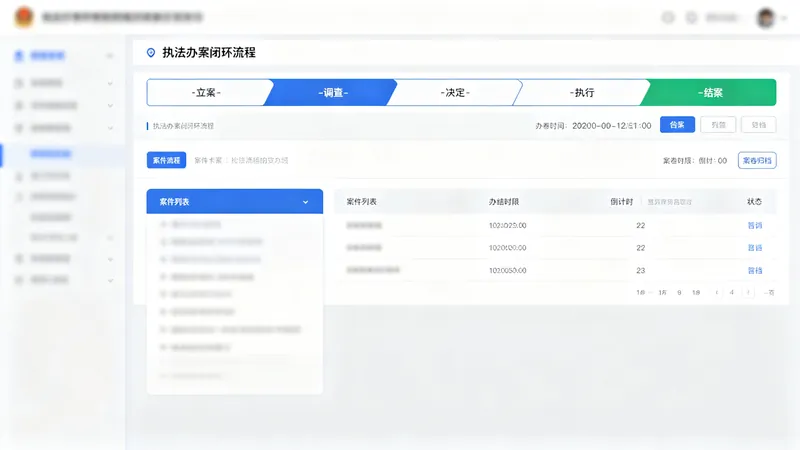Select the -决定- process step
This screenshot has height=450, width=800.
(455, 92)
